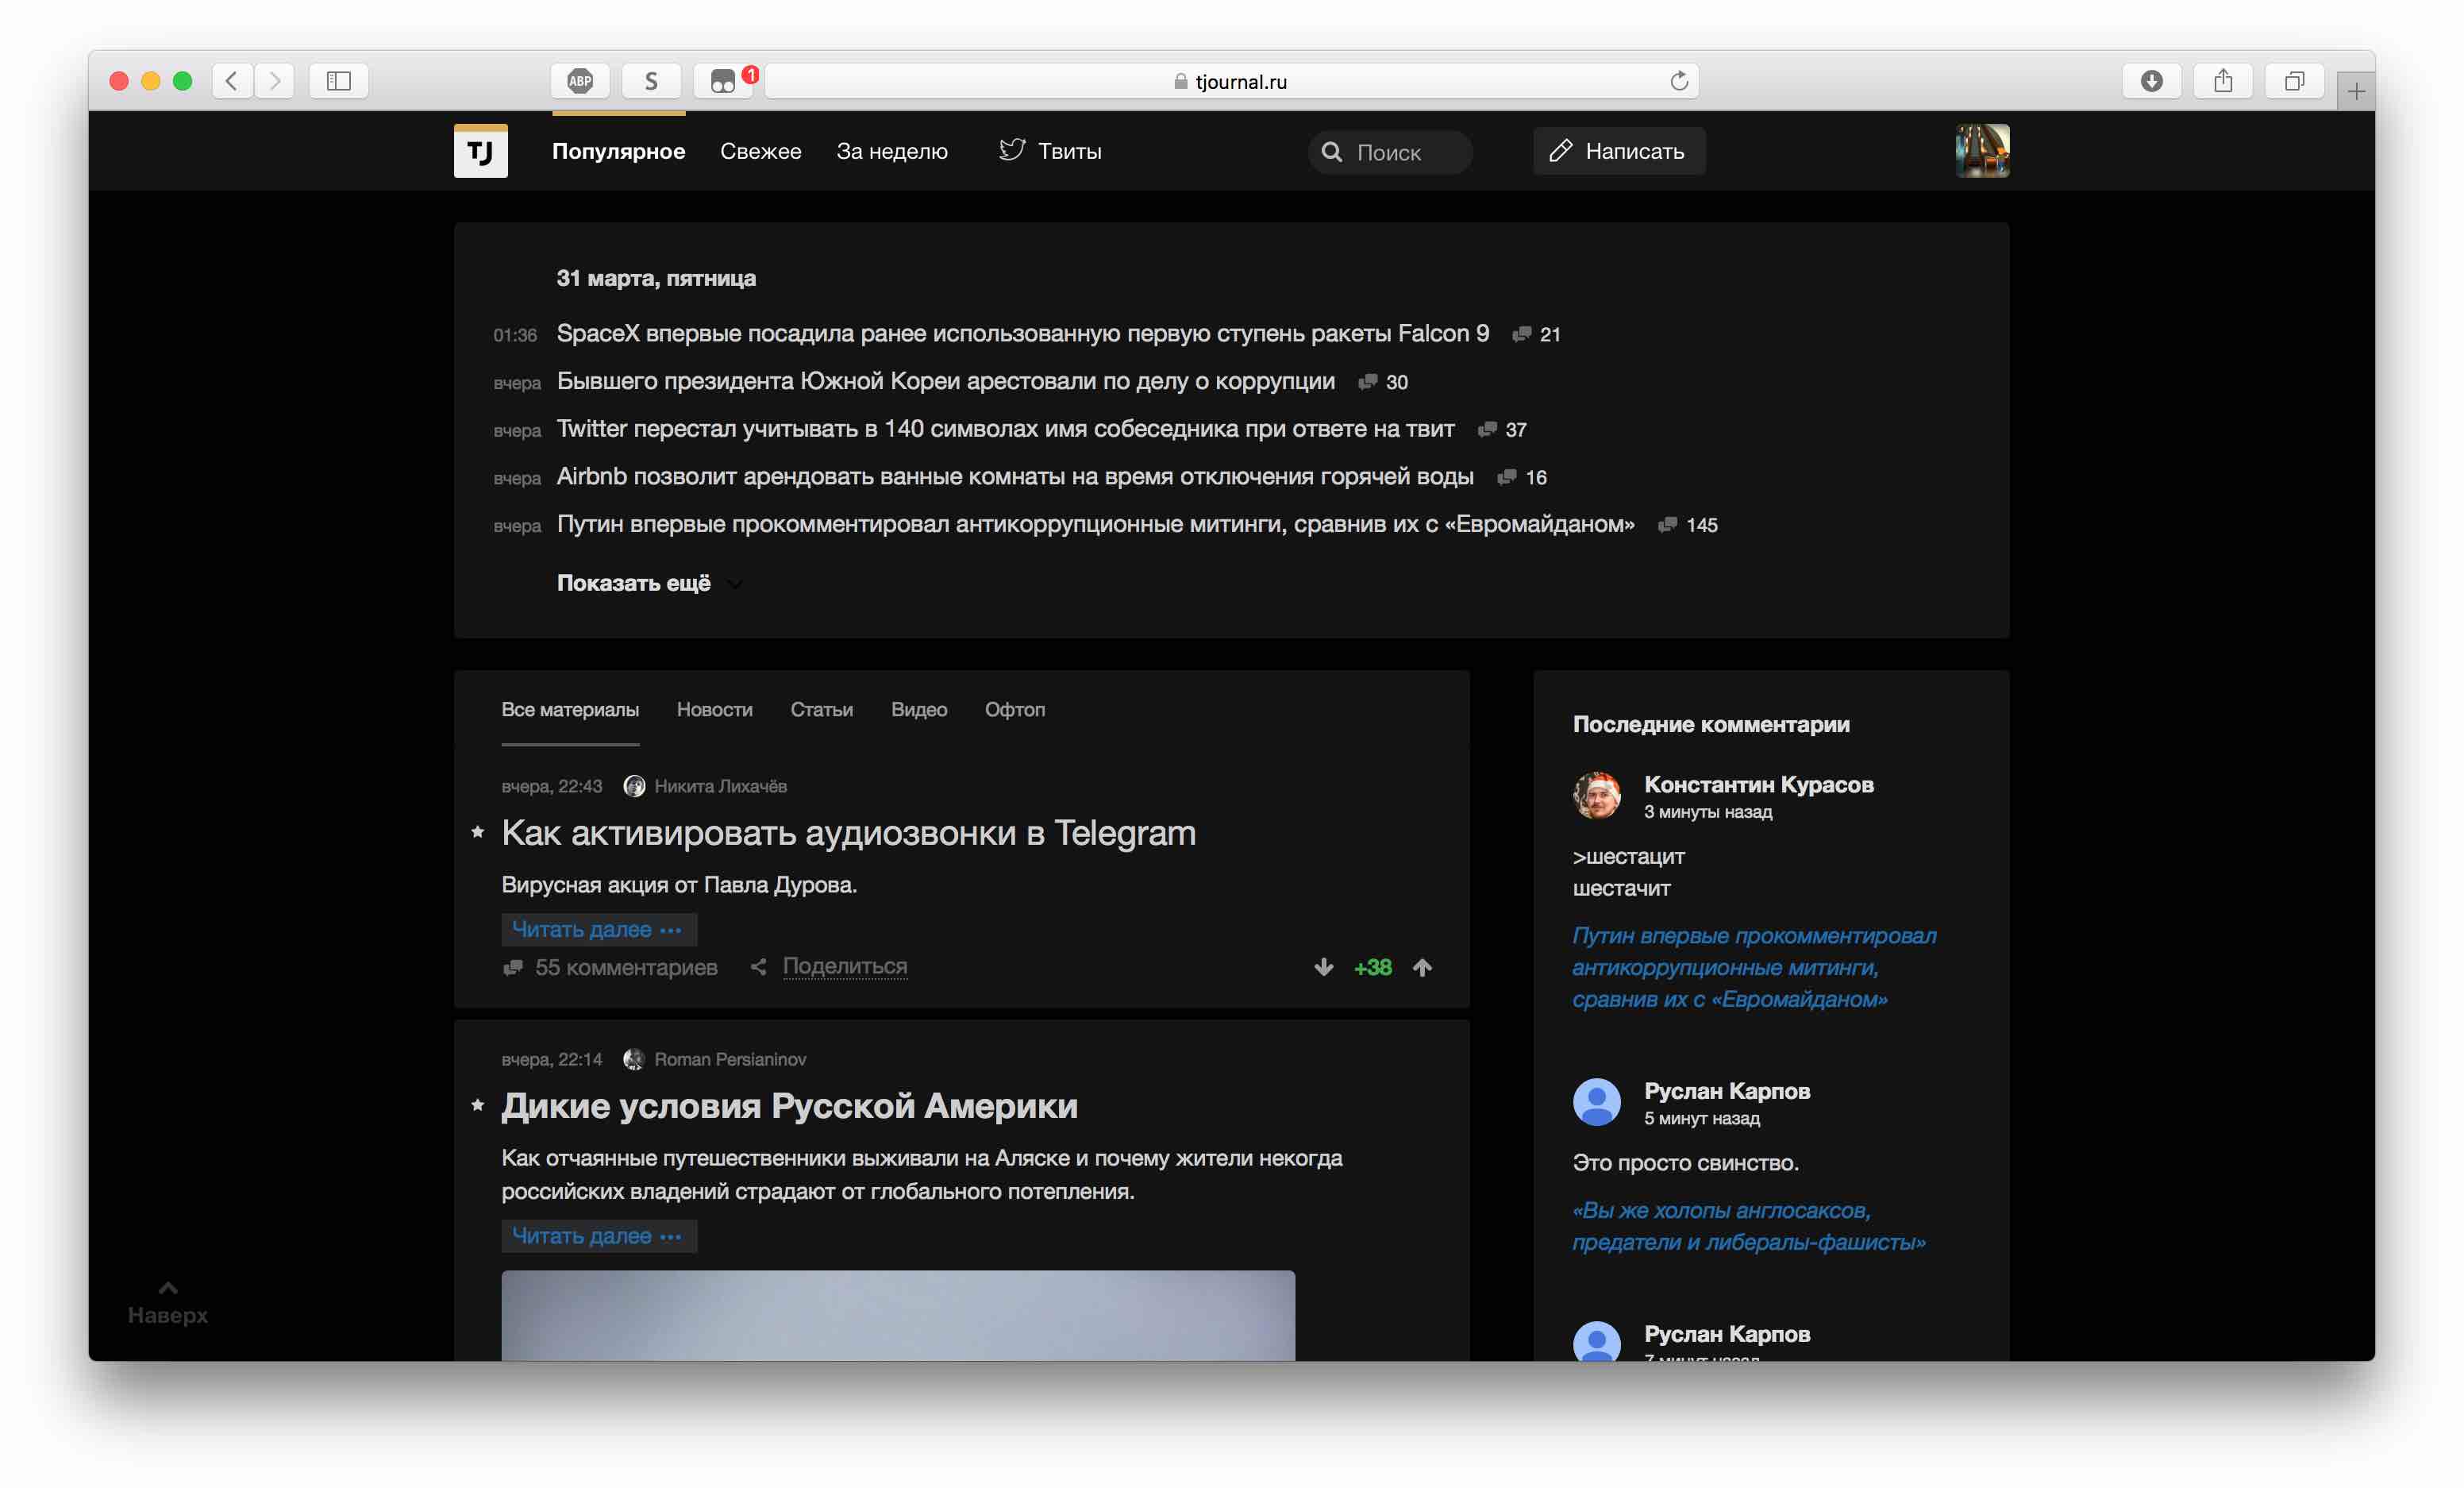Open SpaceX Falcon 9 news headline
Viewport: 2464px width, 1488px height.
[1022, 333]
